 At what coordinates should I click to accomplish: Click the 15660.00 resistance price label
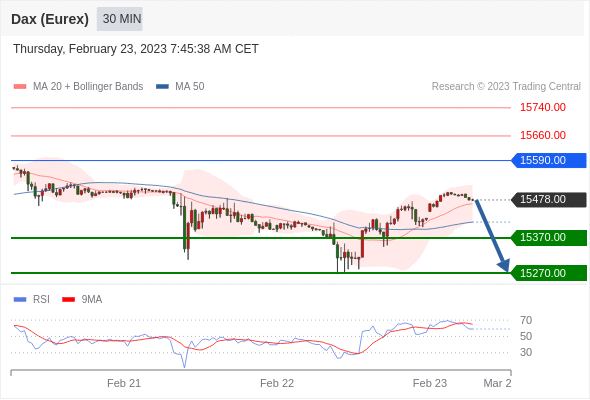(543, 135)
